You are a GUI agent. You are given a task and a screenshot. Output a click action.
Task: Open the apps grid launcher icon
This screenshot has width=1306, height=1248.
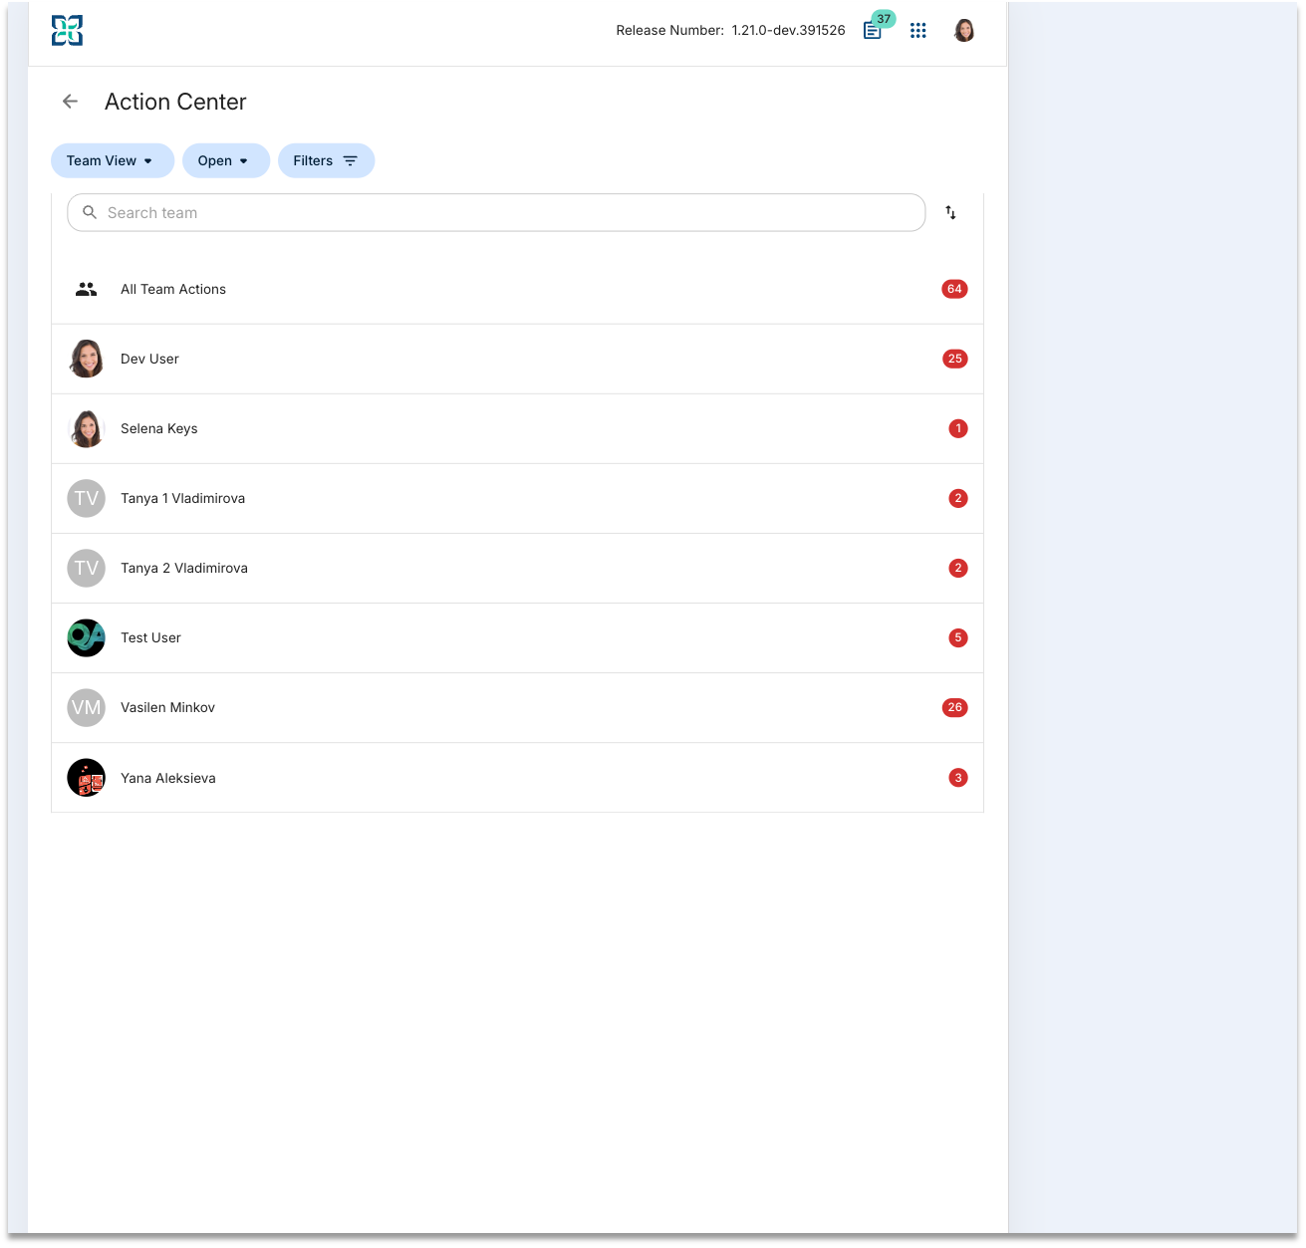(918, 31)
